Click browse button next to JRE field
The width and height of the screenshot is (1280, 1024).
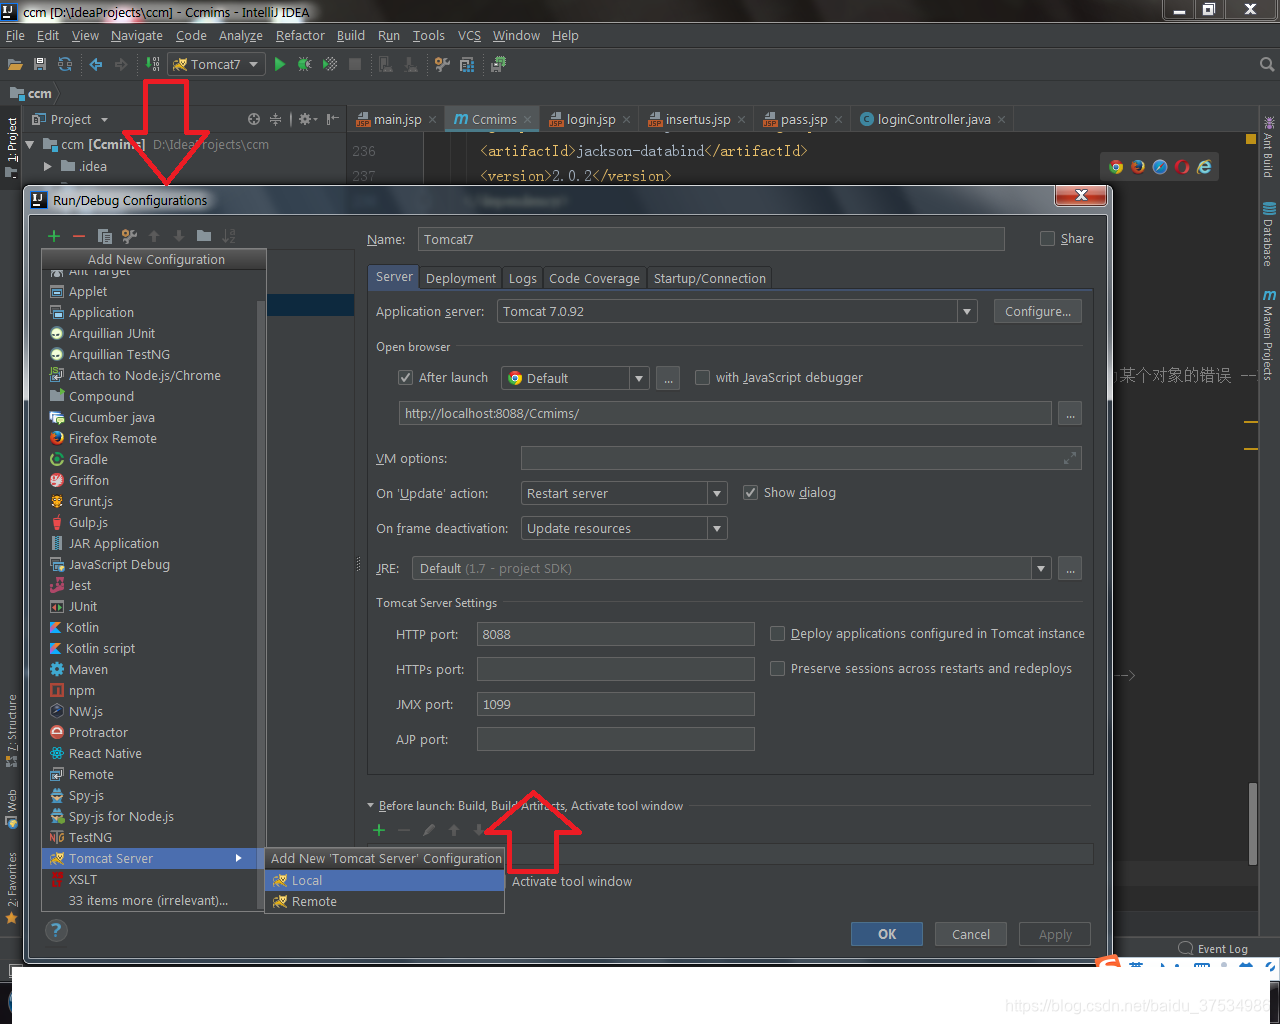pyautogui.click(x=1070, y=568)
